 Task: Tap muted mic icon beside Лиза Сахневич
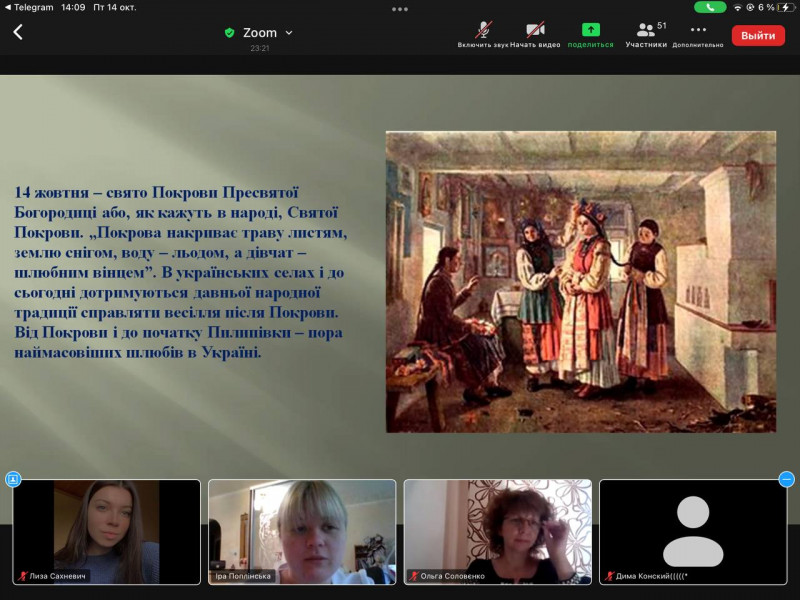click(22, 576)
